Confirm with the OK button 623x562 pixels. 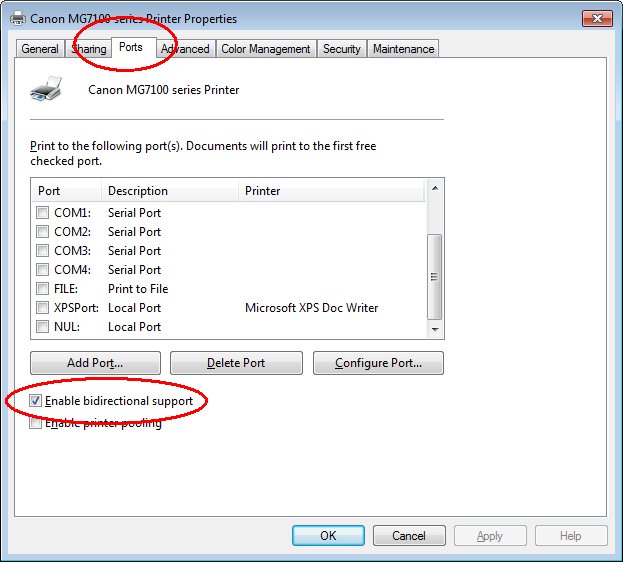point(328,536)
